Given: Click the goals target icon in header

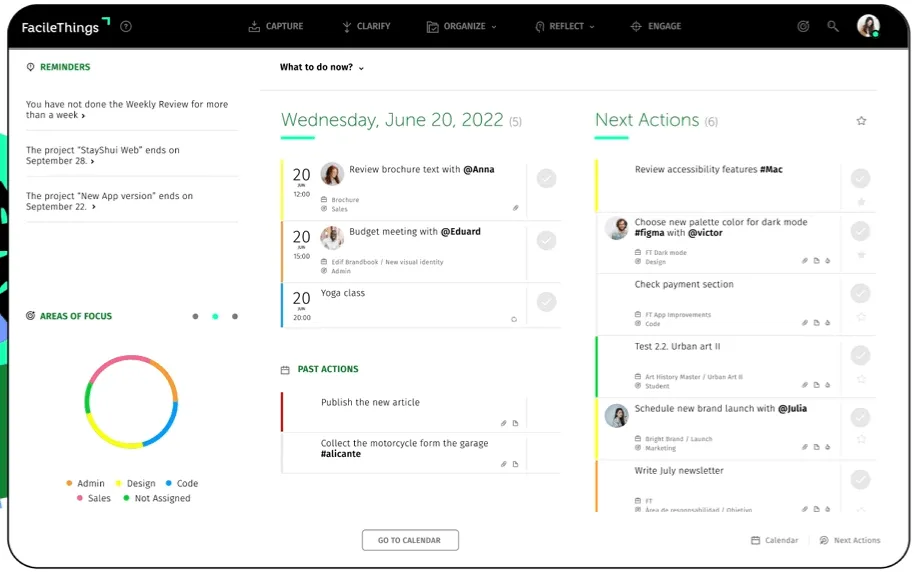Looking at the screenshot, I should [x=803, y=27].
